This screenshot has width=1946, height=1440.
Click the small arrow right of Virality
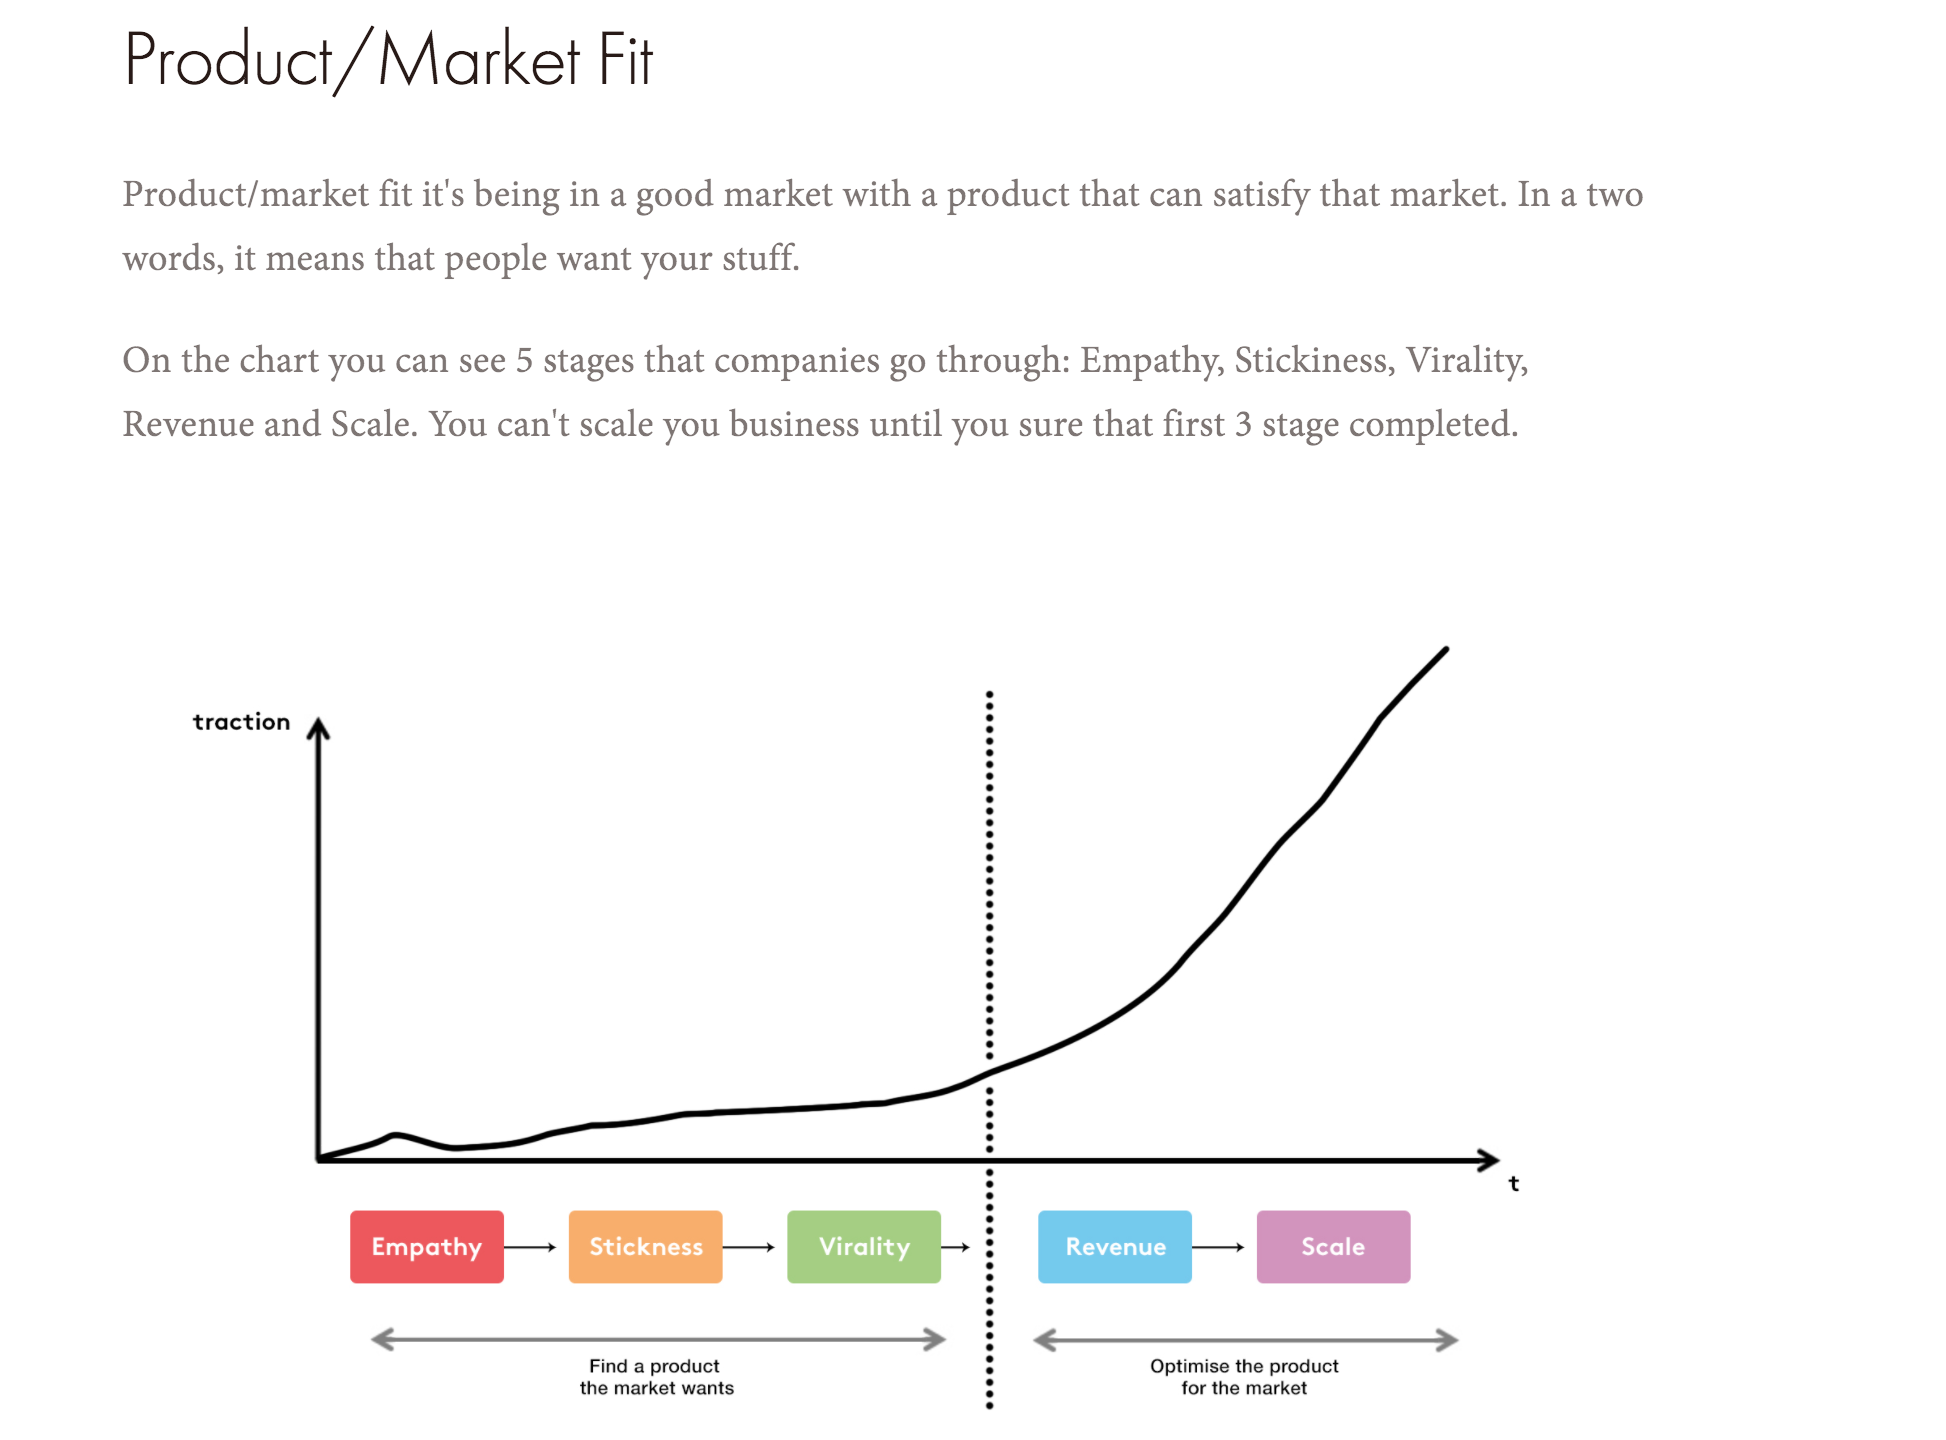956,1247
